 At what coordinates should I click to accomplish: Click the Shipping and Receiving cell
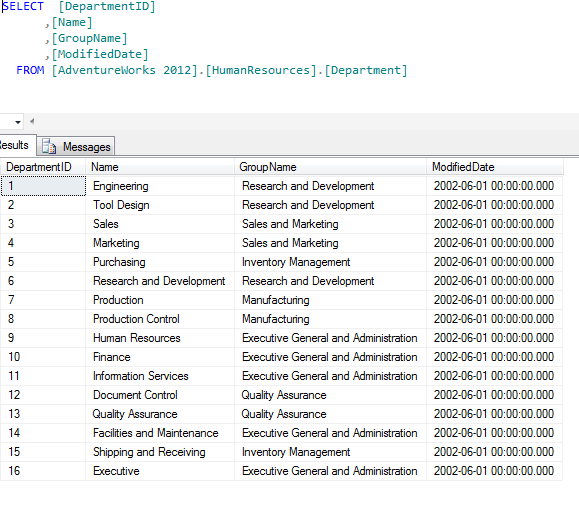pyautogui.click(x=160, y=452)
